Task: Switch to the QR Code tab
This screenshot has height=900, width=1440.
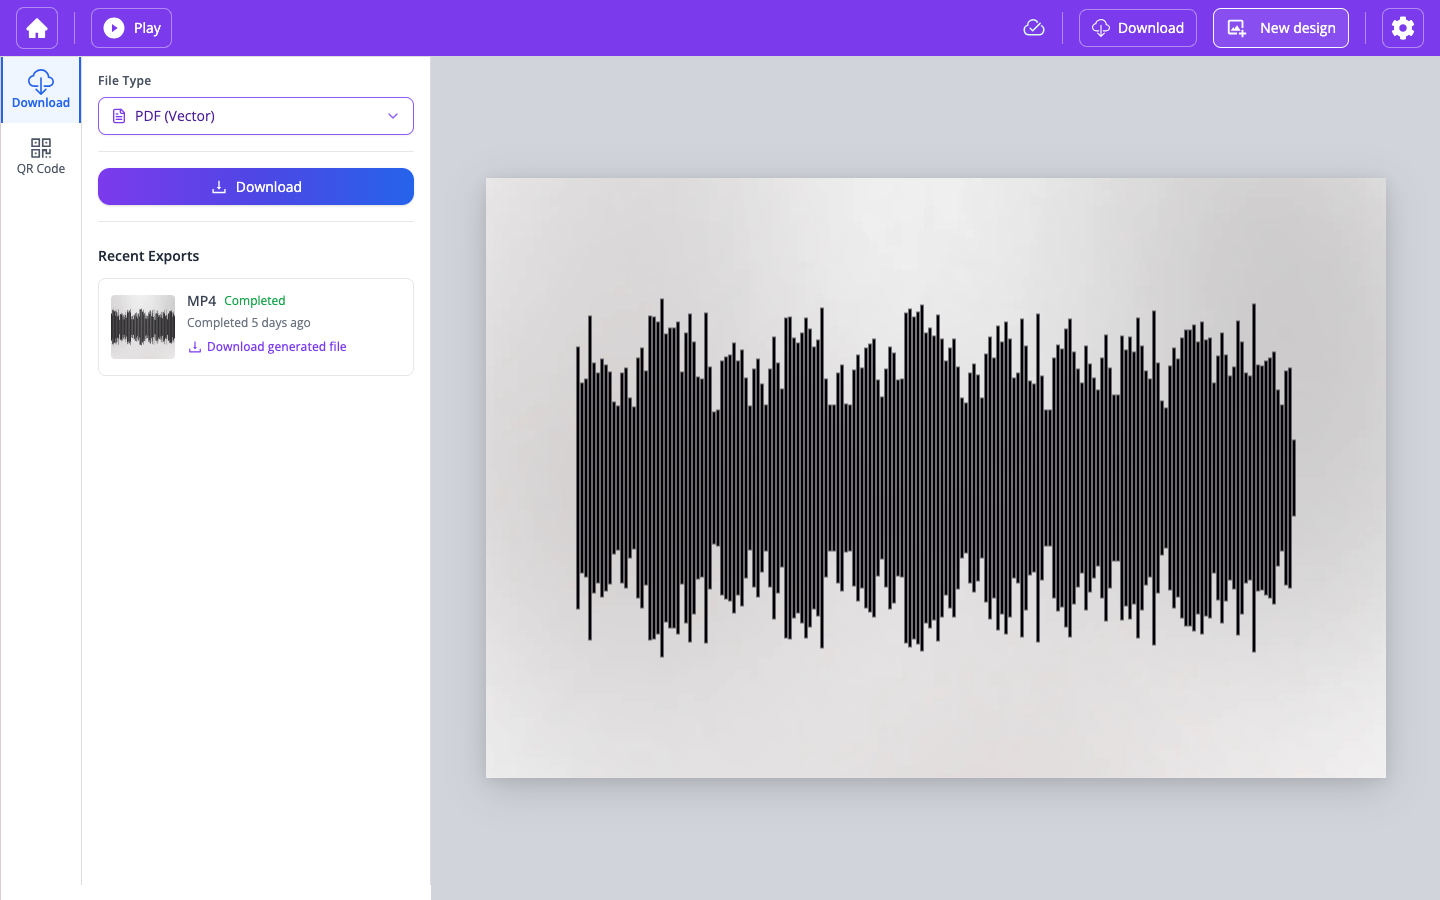Action: pos(41,156)
